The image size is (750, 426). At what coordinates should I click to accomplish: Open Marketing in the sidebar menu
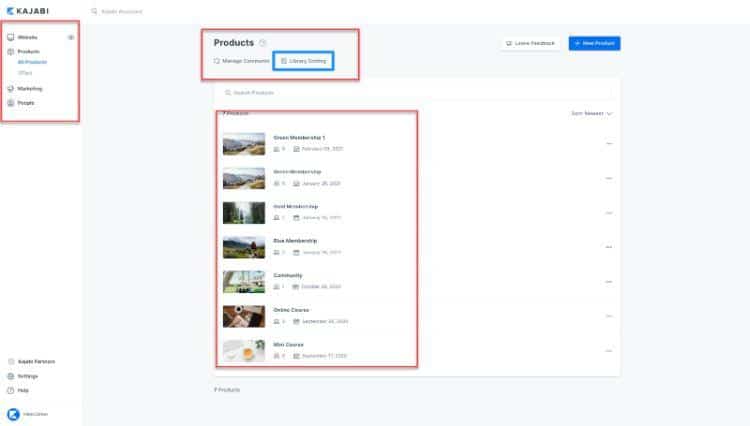30,89
